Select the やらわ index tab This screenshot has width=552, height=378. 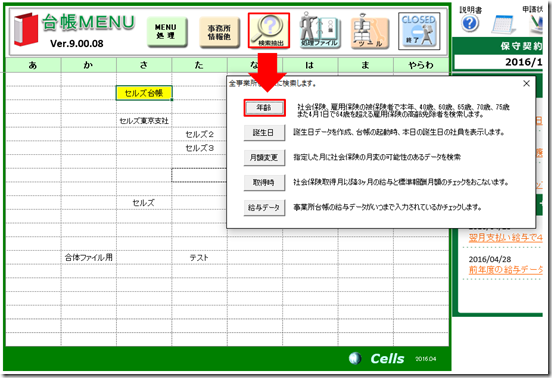click(421, 65)
